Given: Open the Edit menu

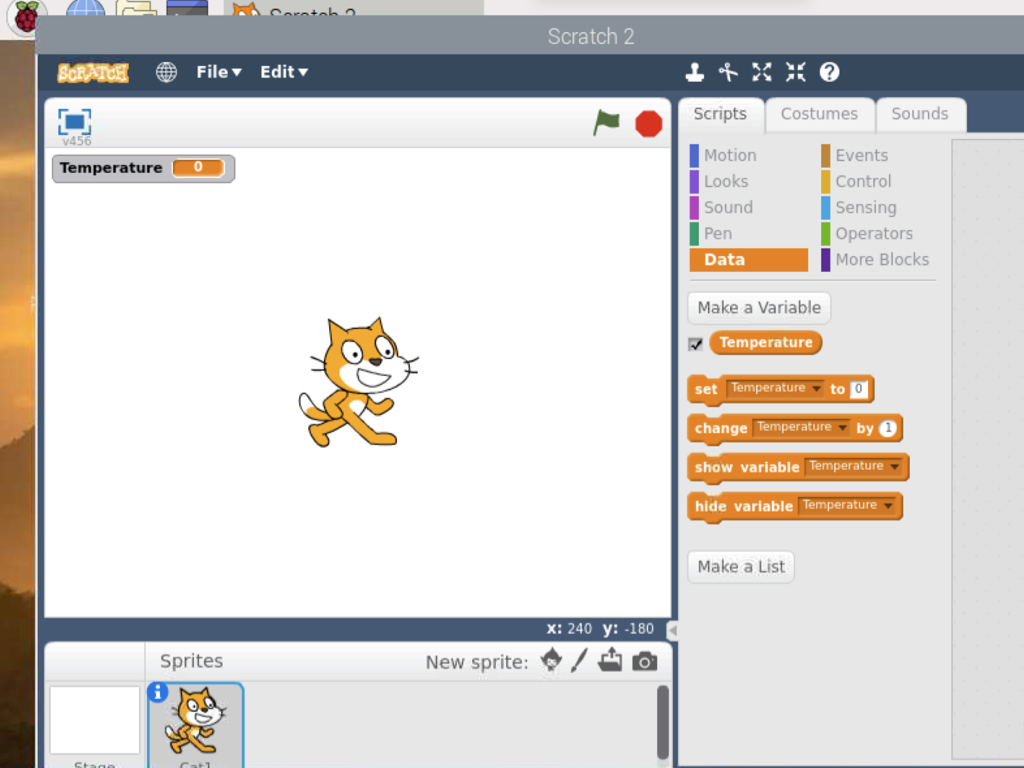Looking at the screenshot, I should point(283,72).
